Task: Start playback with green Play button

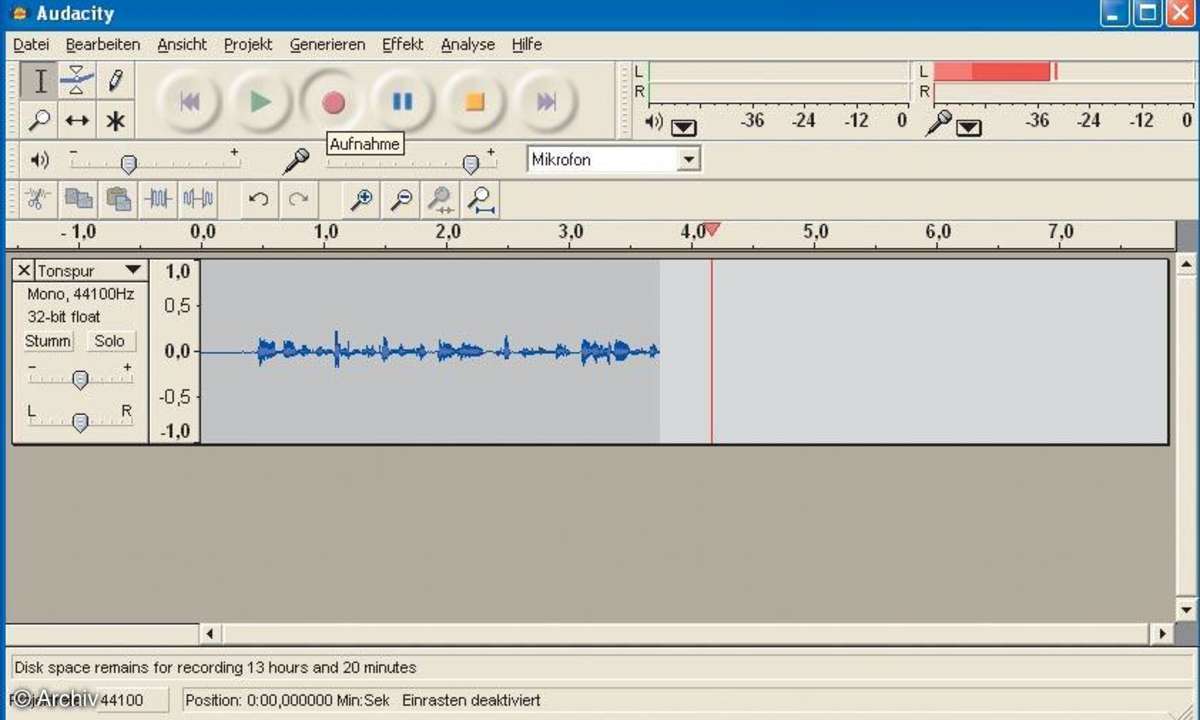Action: (x=260, y=101)
